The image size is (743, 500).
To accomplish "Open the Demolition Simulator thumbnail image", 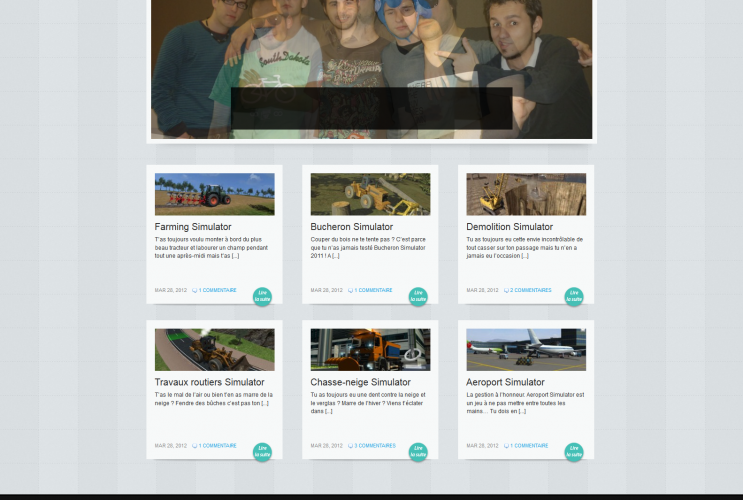I will tap(526, 194).
